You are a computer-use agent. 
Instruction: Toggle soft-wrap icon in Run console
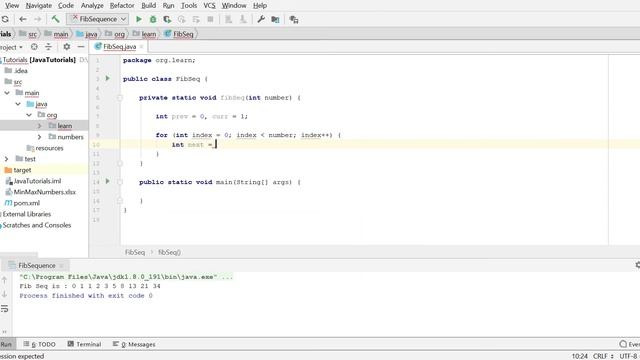(4, 309)
